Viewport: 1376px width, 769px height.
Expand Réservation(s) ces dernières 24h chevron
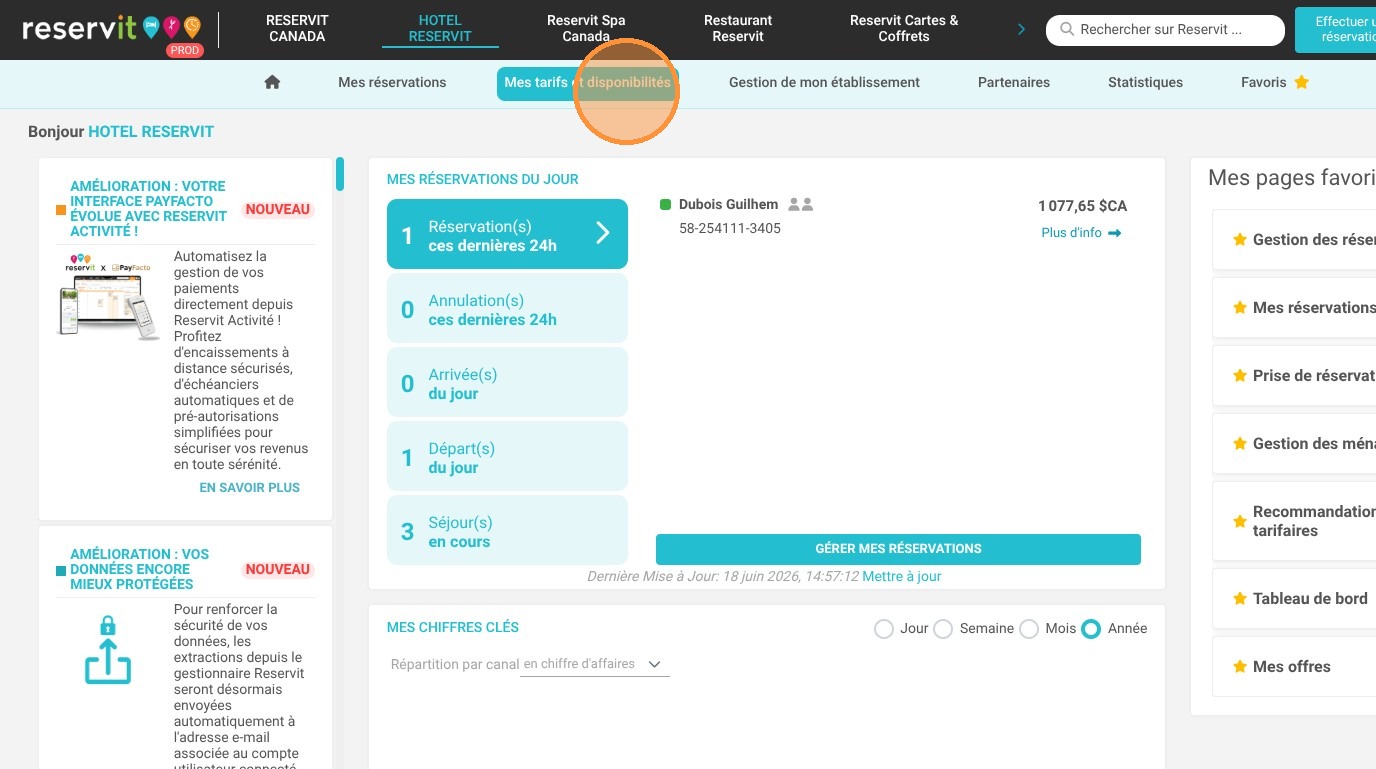coord(603,233)
